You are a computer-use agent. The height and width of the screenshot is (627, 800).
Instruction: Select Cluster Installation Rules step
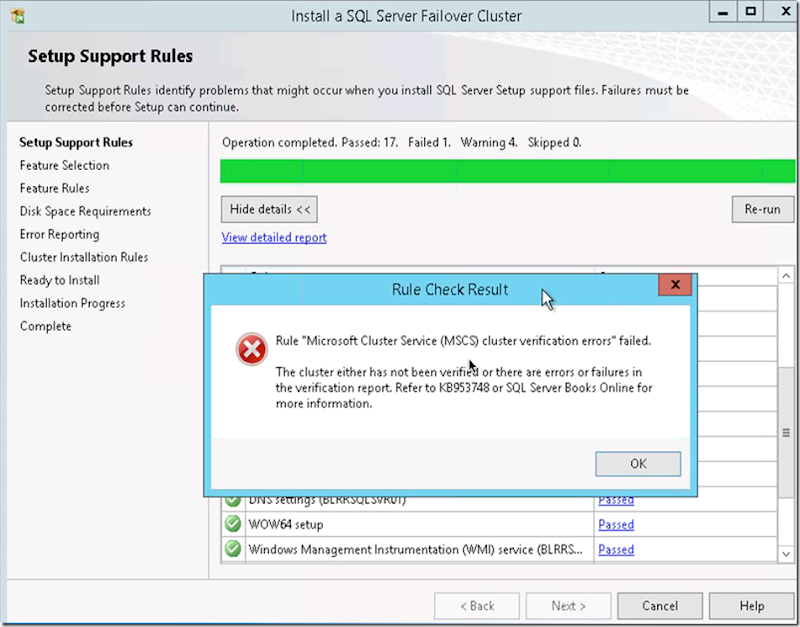[x=84, y=257]
